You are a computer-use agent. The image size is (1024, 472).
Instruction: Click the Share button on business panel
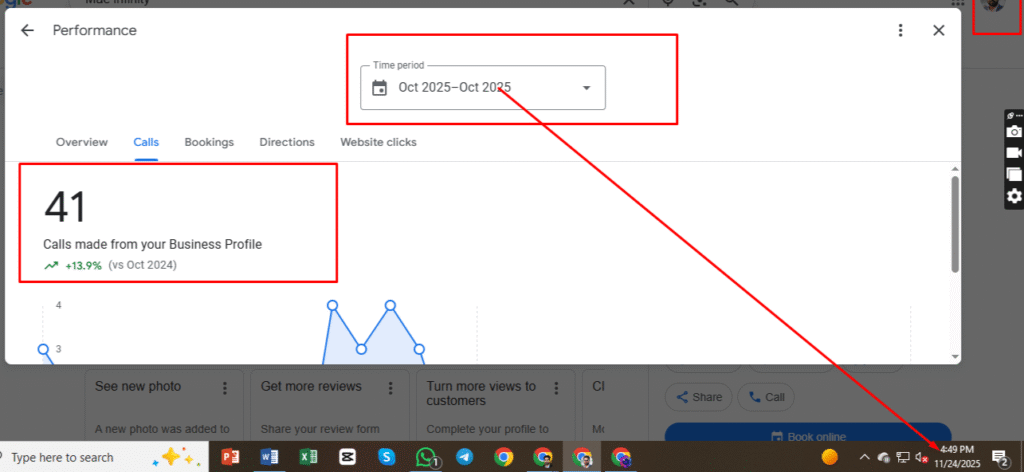pos(699,397)
